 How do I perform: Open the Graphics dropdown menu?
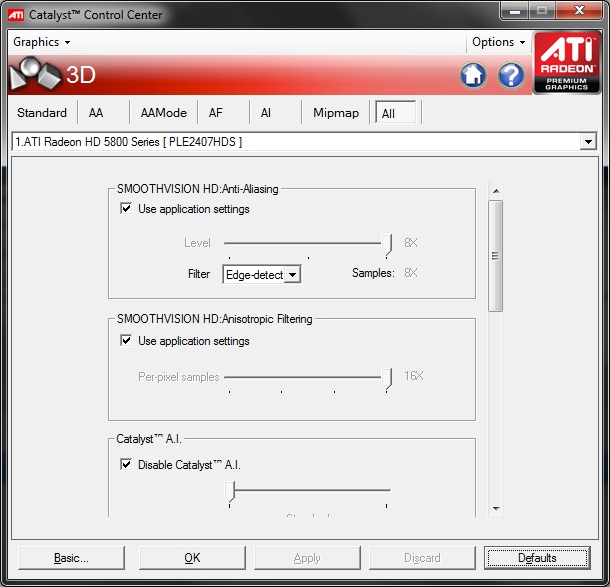click(x=42, y=42)
